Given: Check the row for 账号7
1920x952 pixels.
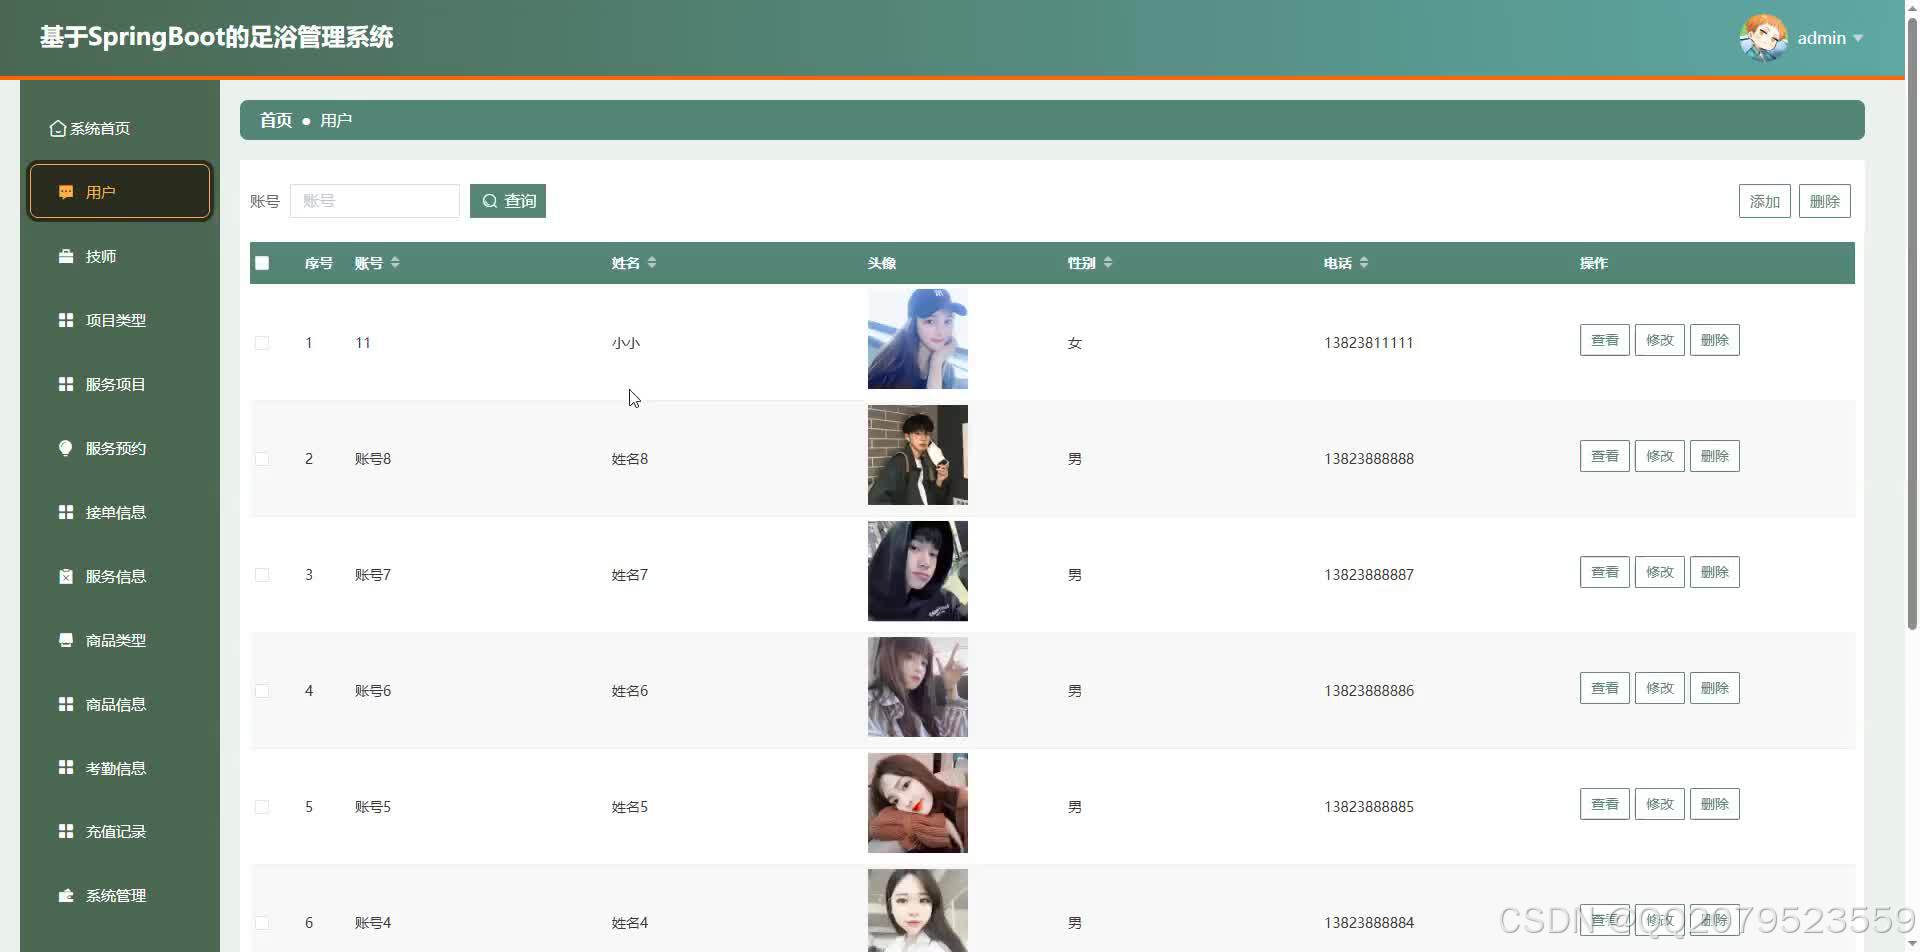Looking at the screenshot, I should pos(262,575).
